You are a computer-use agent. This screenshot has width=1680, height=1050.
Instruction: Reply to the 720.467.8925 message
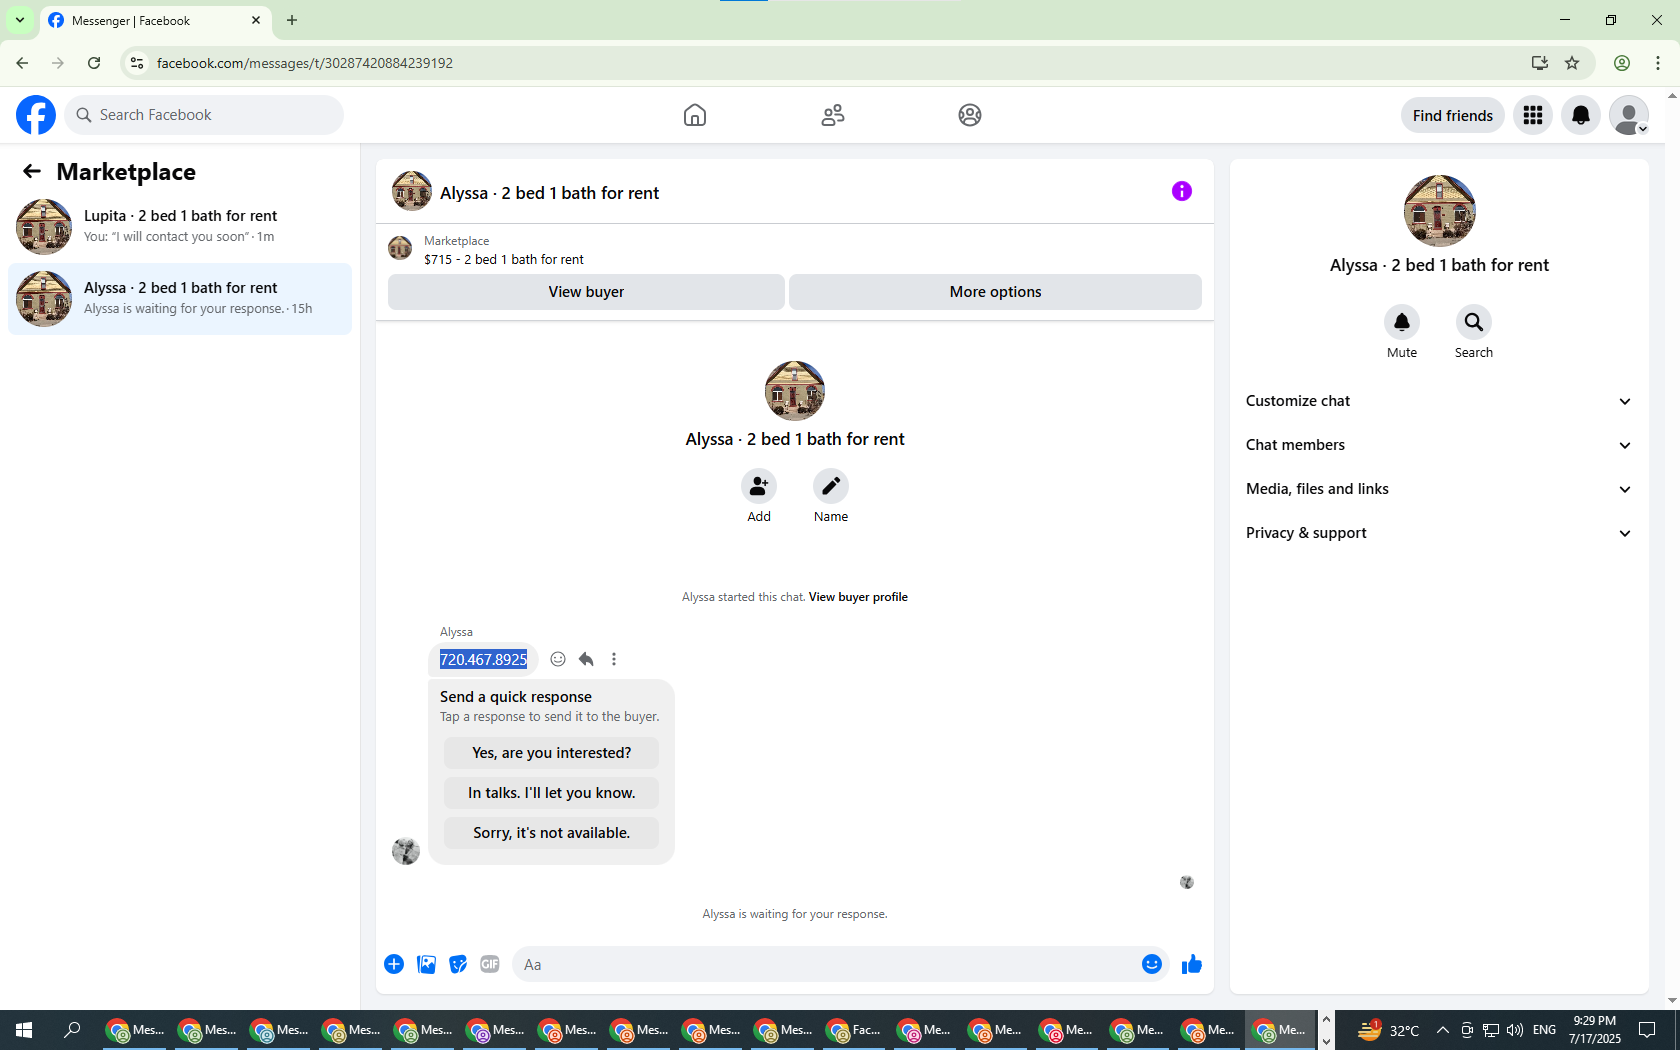coord(586,659)
